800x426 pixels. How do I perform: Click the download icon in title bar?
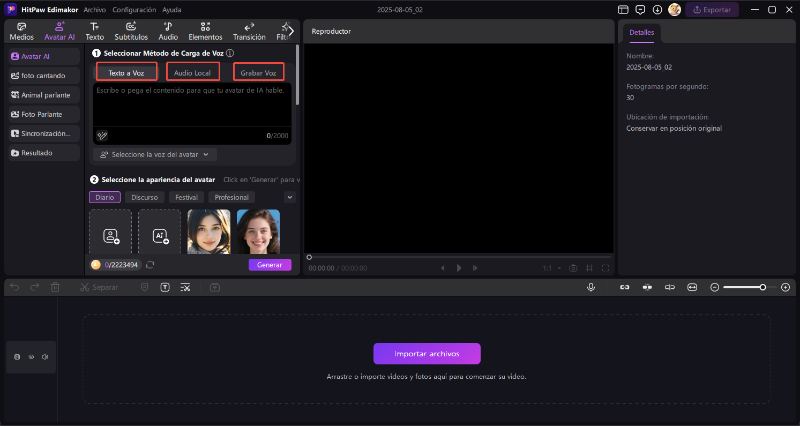click(657, 9)
